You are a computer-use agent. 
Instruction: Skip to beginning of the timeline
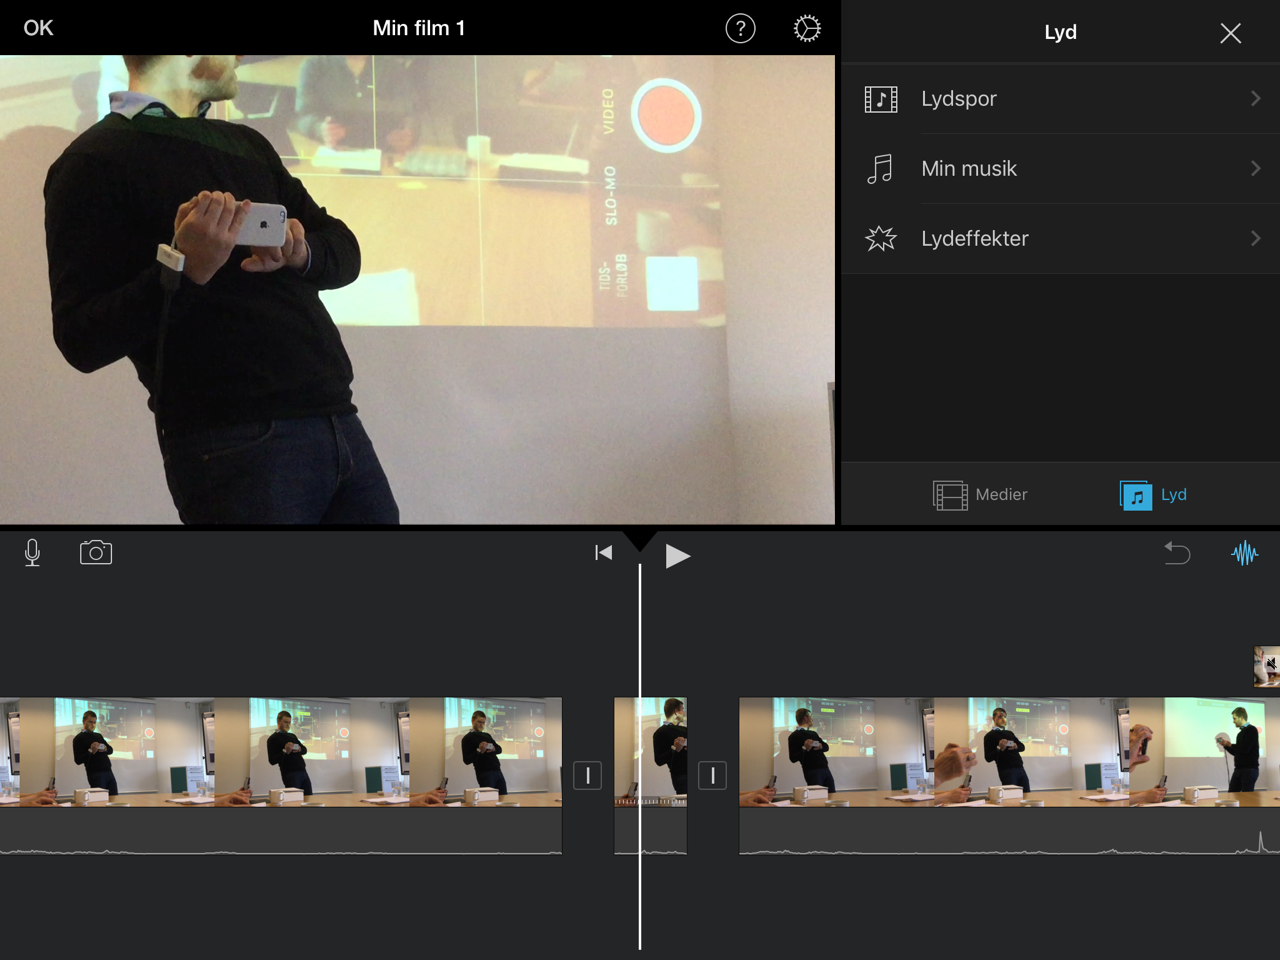603,553
